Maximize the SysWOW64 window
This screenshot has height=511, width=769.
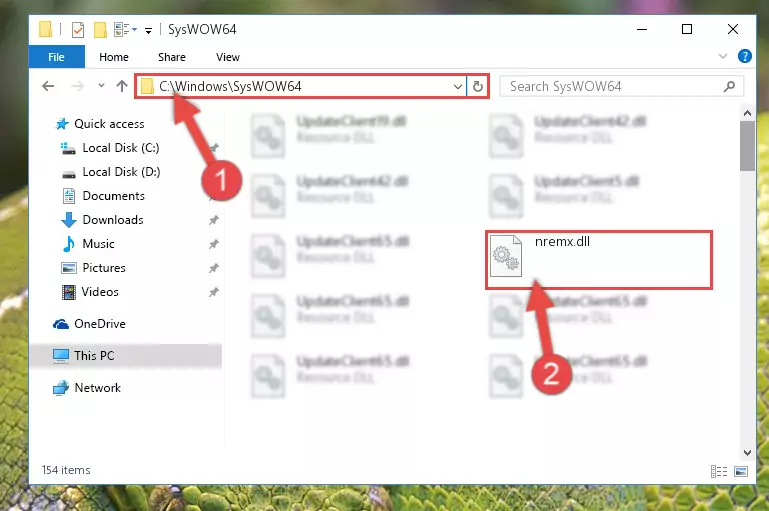point(687,29)
